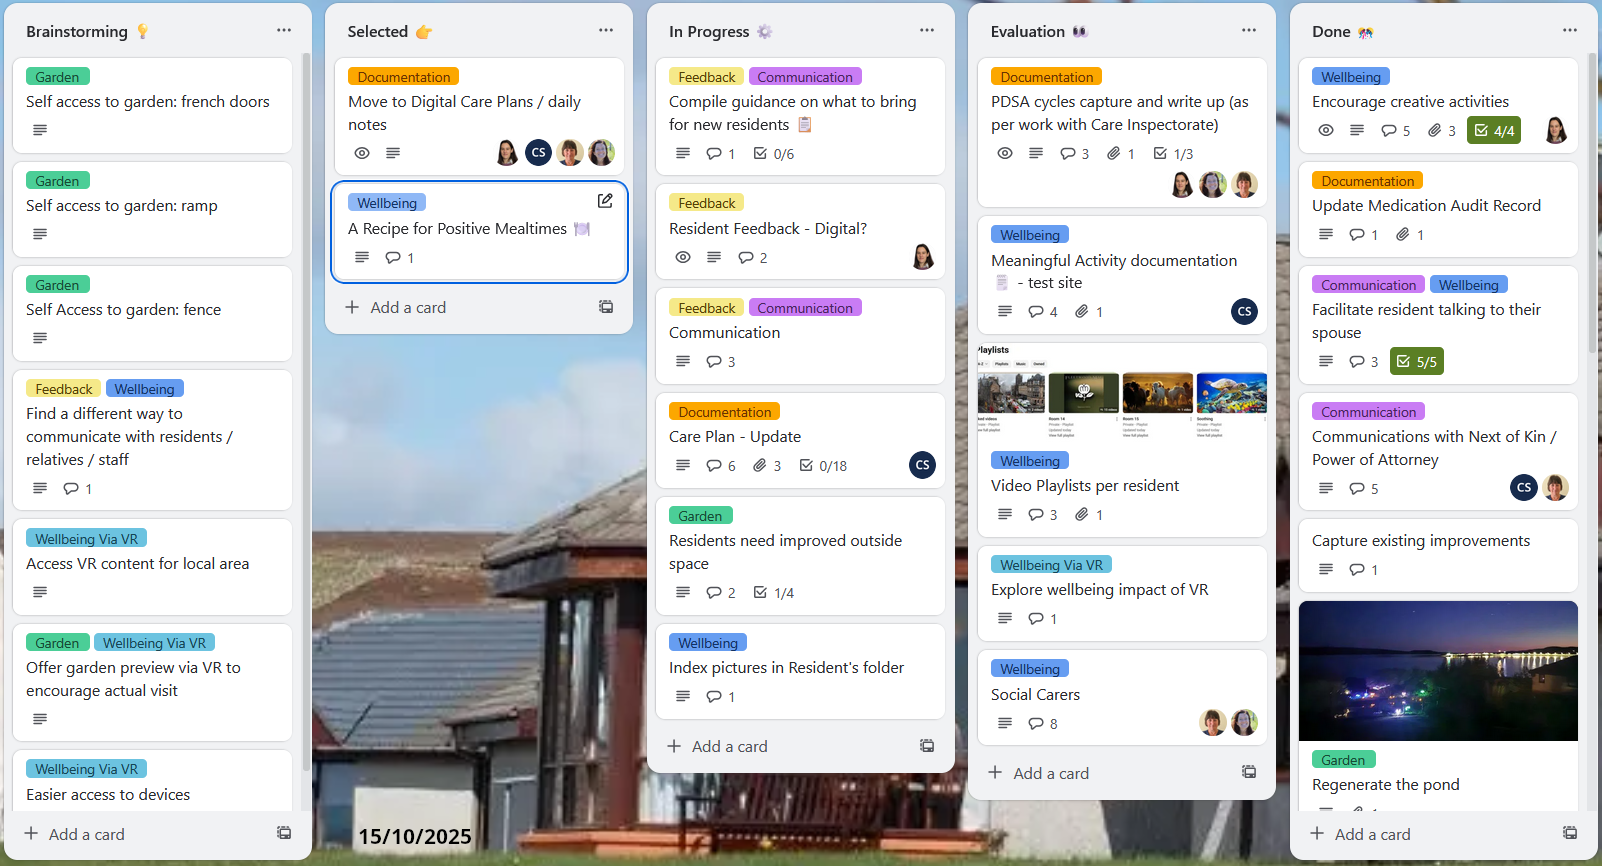This screenshot has height=866, width=1602.
Task: Click the template icon in Evaluation list footer
Action: click(1249, 772)
